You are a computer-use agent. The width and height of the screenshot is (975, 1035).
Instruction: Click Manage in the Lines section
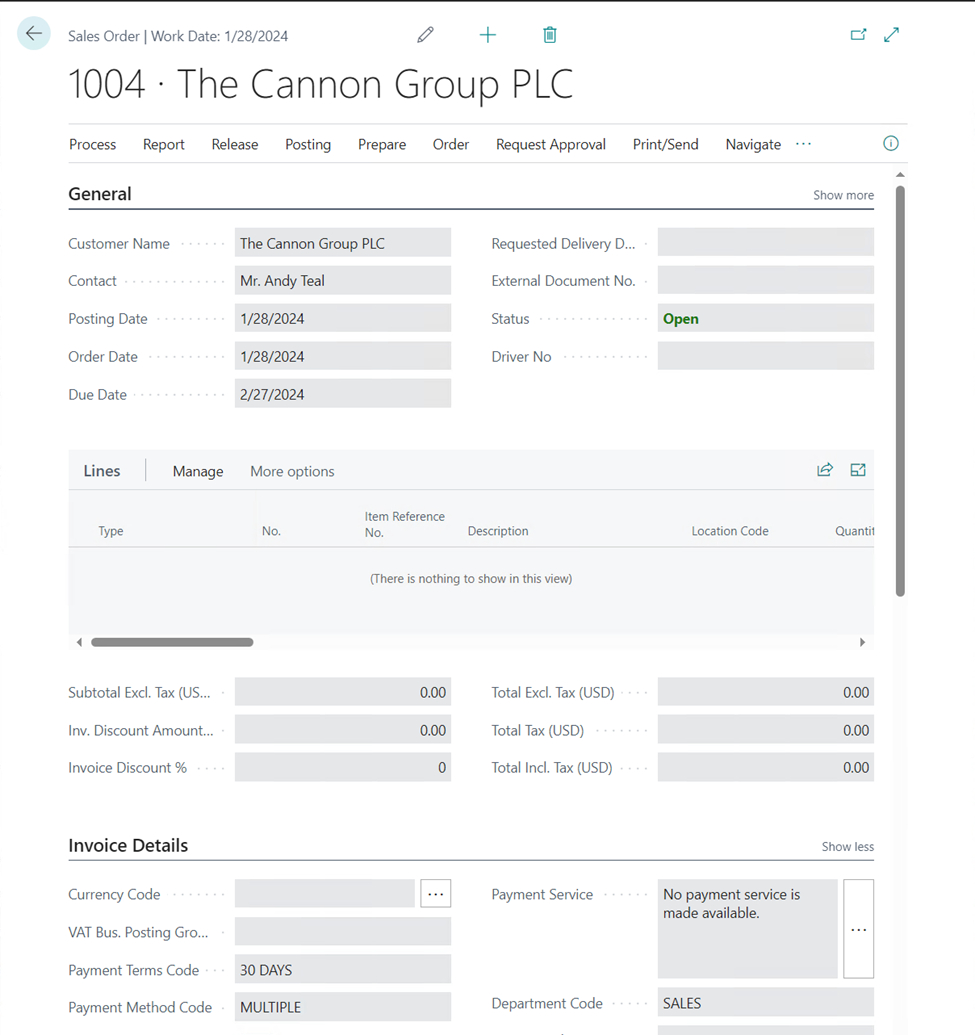tap(198, 471)
